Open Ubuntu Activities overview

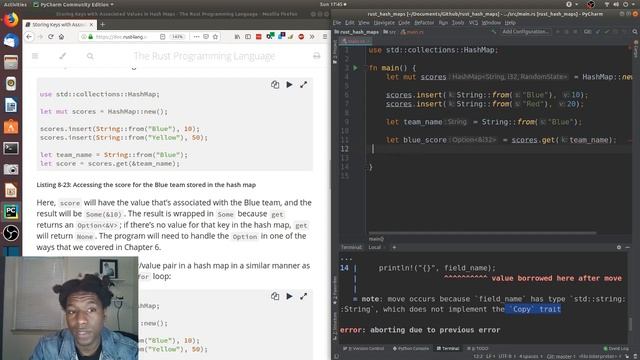15,4
